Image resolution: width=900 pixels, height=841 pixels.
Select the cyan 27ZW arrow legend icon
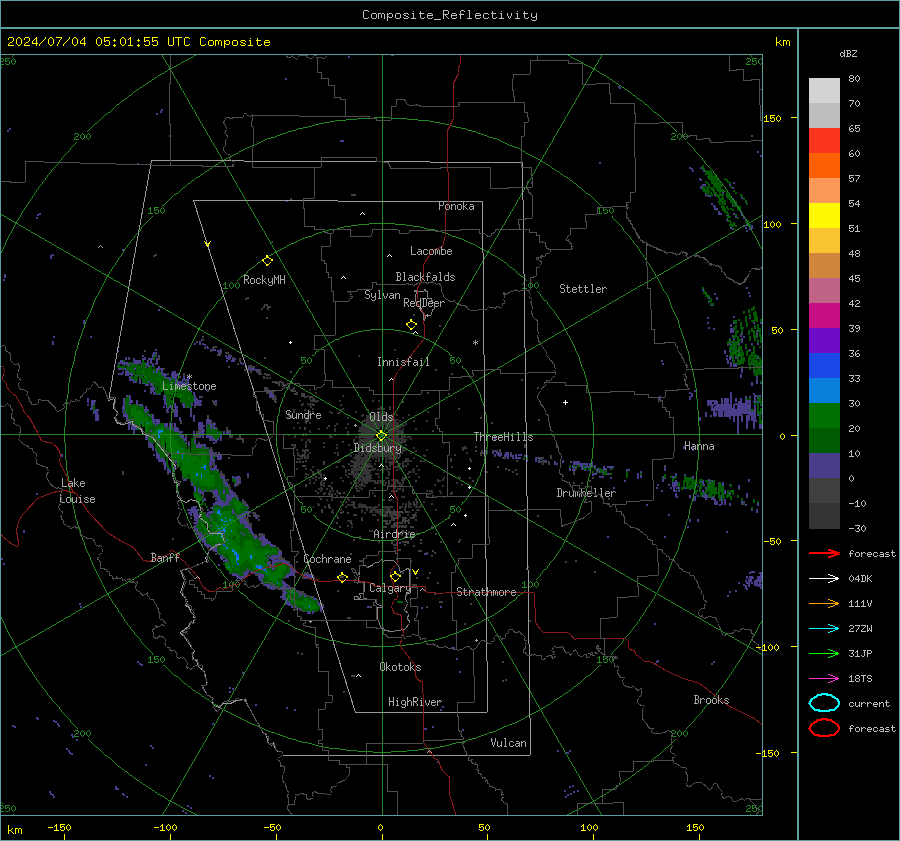[x=824, y=629]
